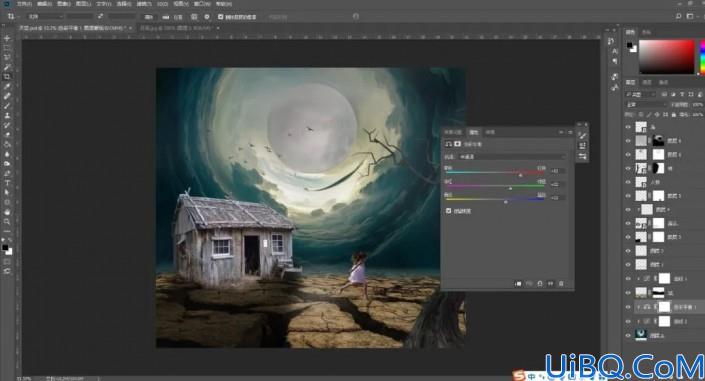The height and width of the screenshot is (381, 705).
Task: Open the layer Fill value dropdown
Action: tap(697, 115)
